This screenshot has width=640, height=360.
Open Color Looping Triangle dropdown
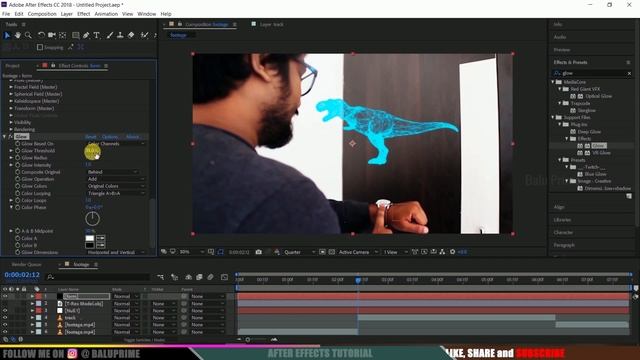click(116, 193)
